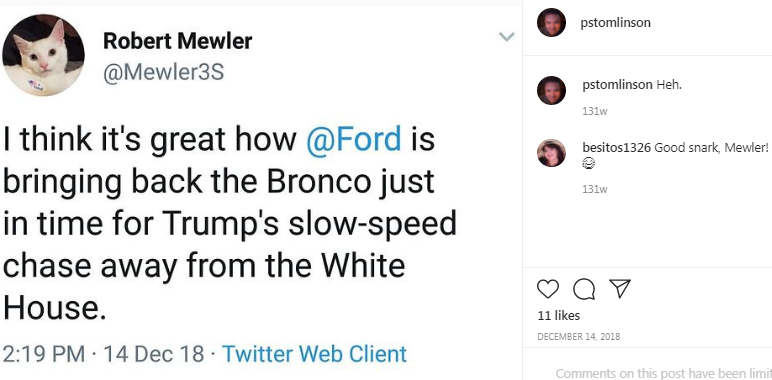Click the December 14, 2018 post date
This screenshot has width=772, height=380.
click(x=579, y=337)
